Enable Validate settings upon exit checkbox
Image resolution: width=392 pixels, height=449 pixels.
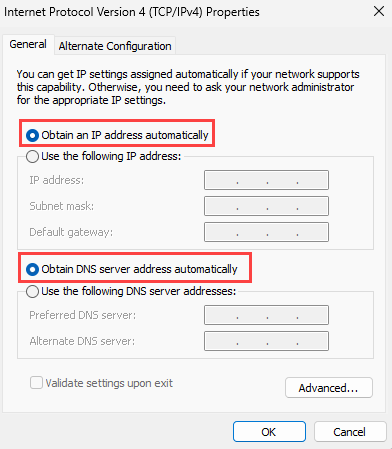pyautogui.click(x=36, y=383)
